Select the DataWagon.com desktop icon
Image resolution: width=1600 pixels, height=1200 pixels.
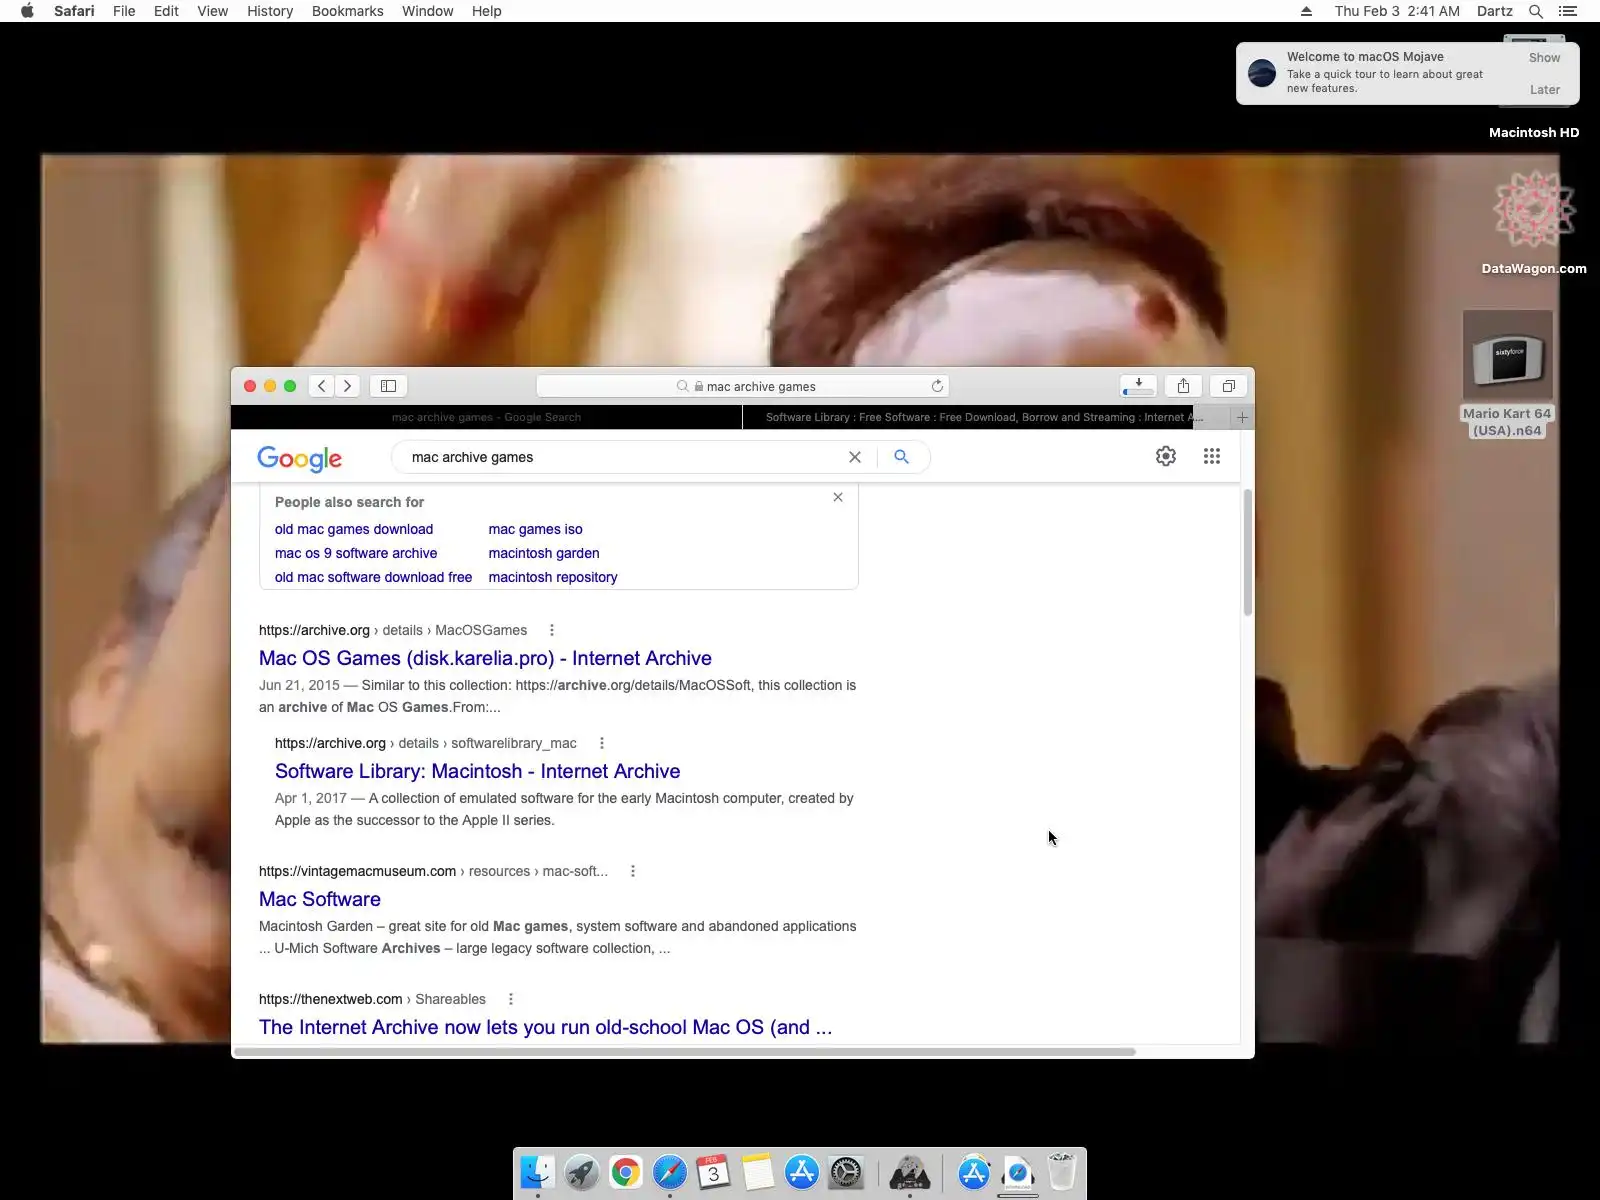point(1534,222)
